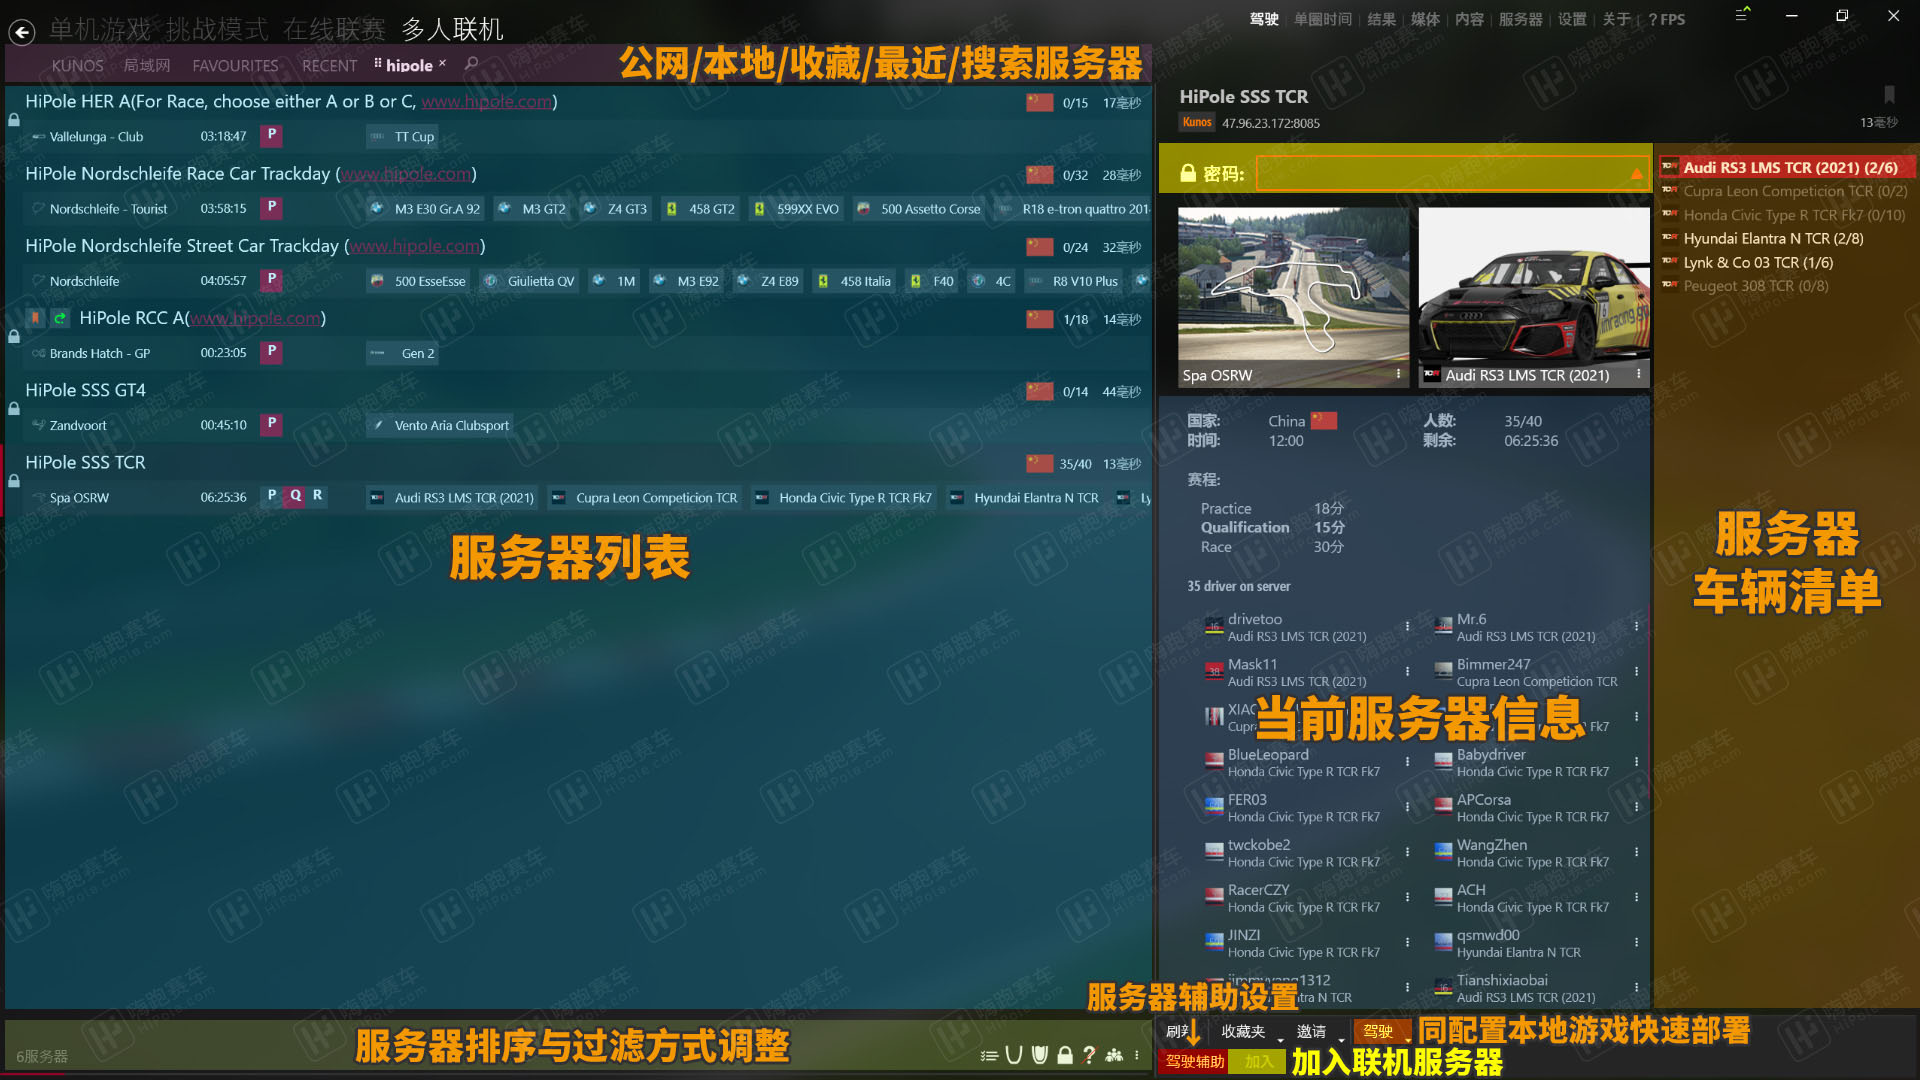
Task: Expand the 邀请 dropdown arrow
Action: click(x=1341, y=1040)
